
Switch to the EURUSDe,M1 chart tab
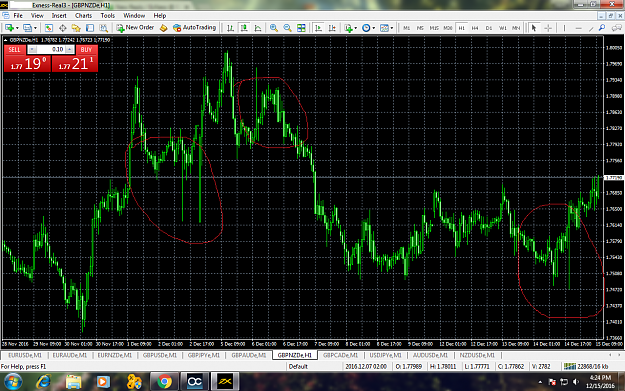[x=25, y=355]
